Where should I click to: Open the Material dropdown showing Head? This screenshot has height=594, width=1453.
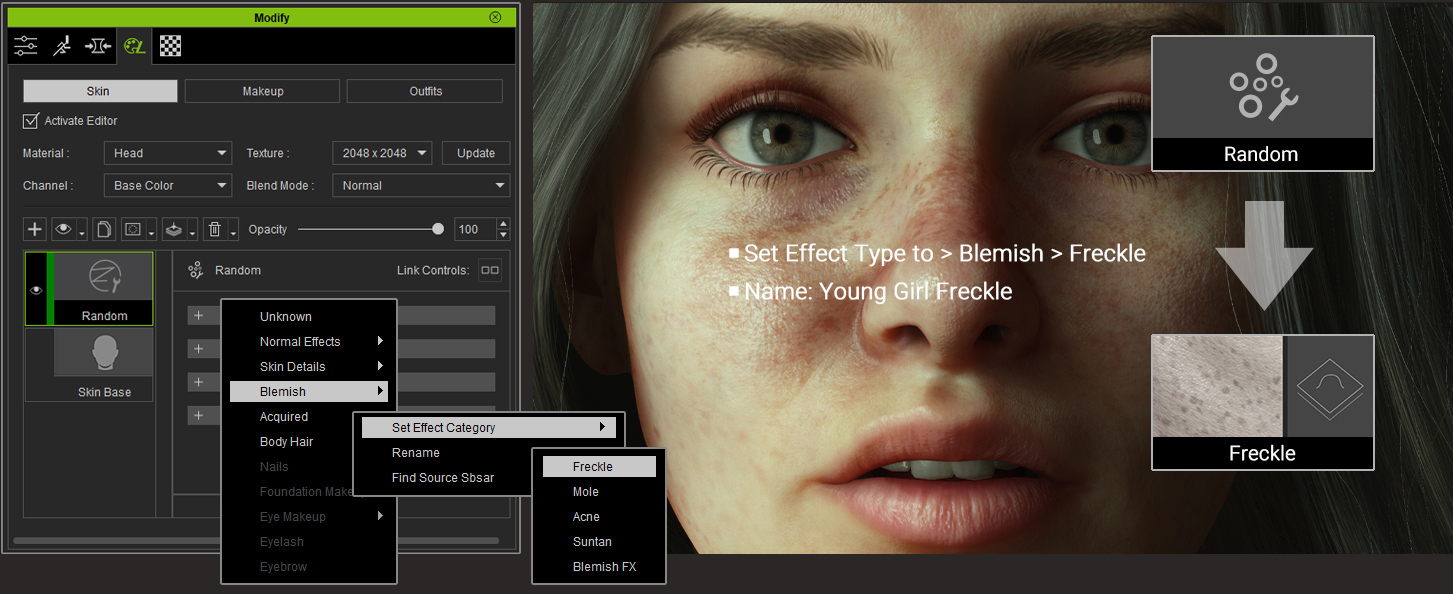pos(167,153)
